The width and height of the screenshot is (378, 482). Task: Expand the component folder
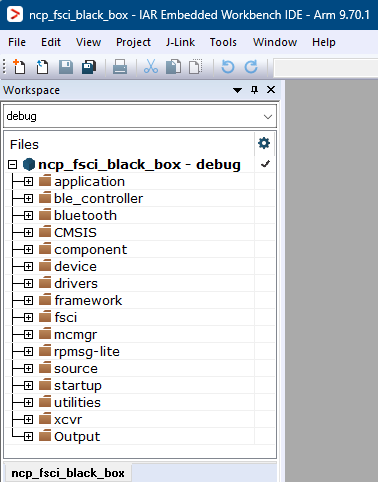click(x=28, y=250)
